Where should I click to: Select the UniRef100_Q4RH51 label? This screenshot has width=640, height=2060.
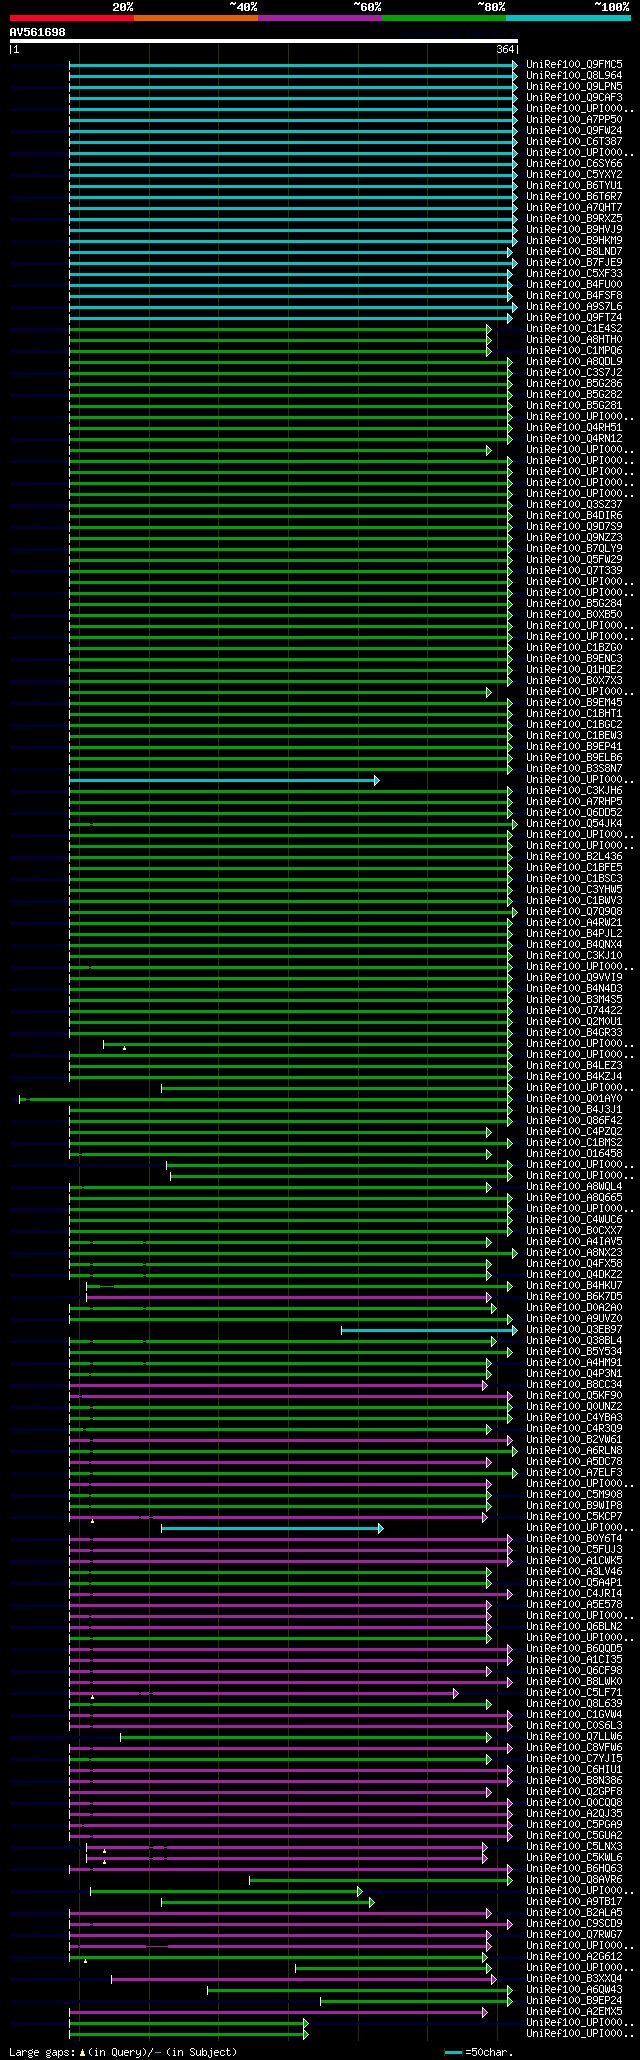(x=574, y=427)
